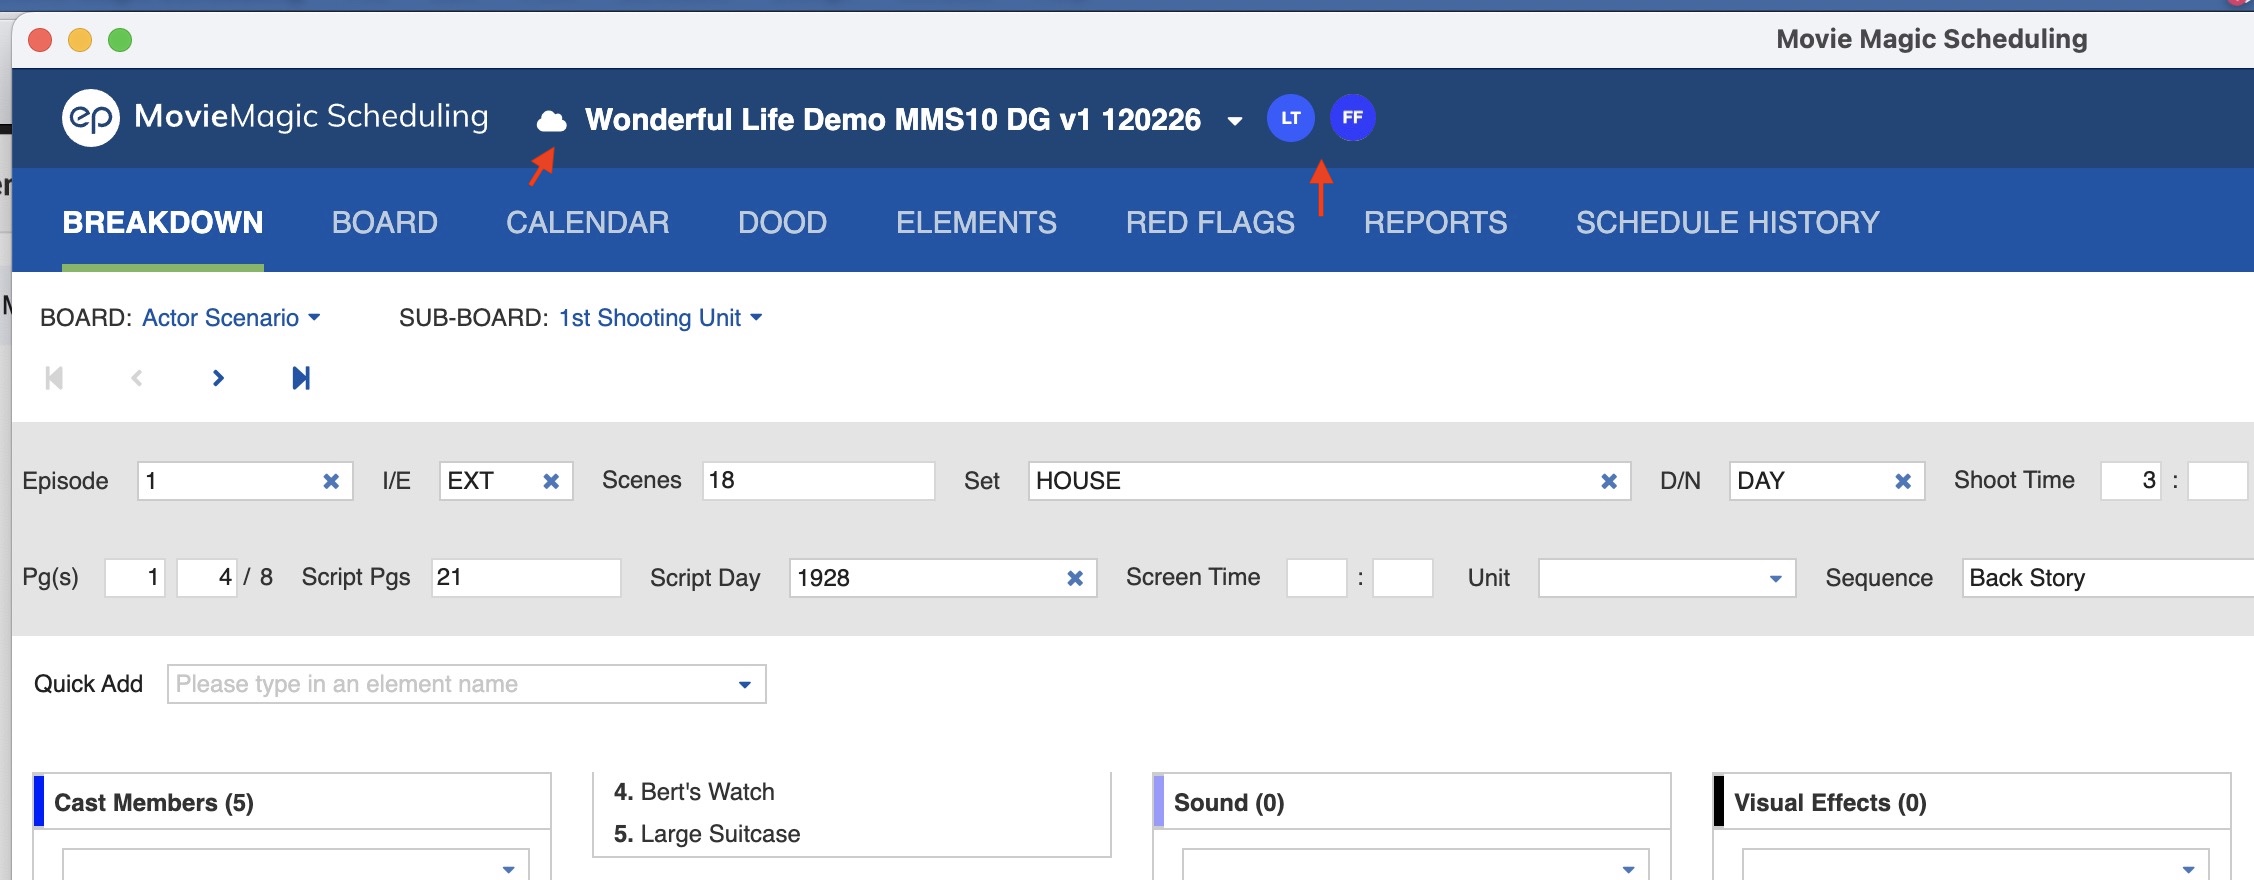The width and height of the screenshot is (2254, 880).
Task: Go to first breakdown sheet
Action: [x=54, y=378]
